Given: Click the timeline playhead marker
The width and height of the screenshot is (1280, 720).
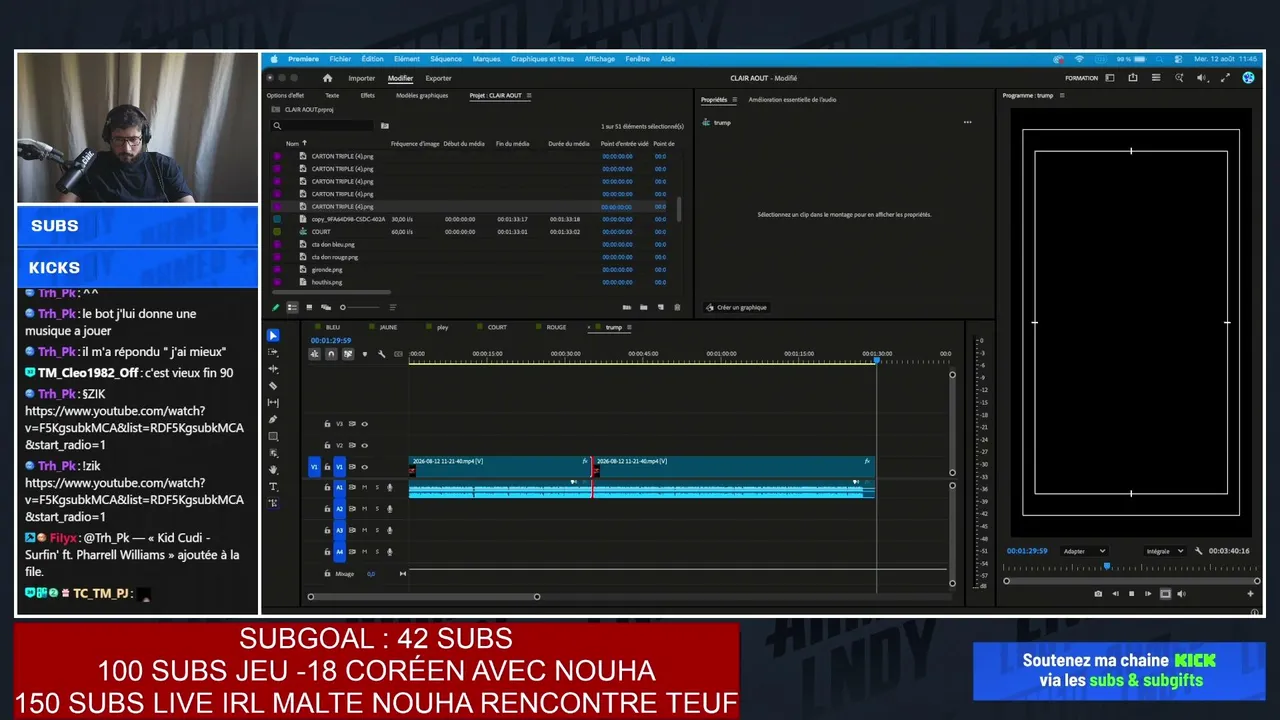Looking at the screenshot, I should (877, 360).
